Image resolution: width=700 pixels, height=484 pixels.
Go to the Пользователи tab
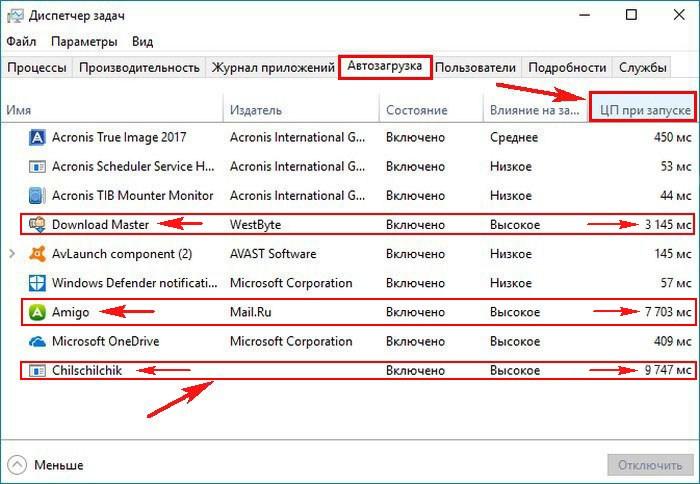click(x=475, y=67)
